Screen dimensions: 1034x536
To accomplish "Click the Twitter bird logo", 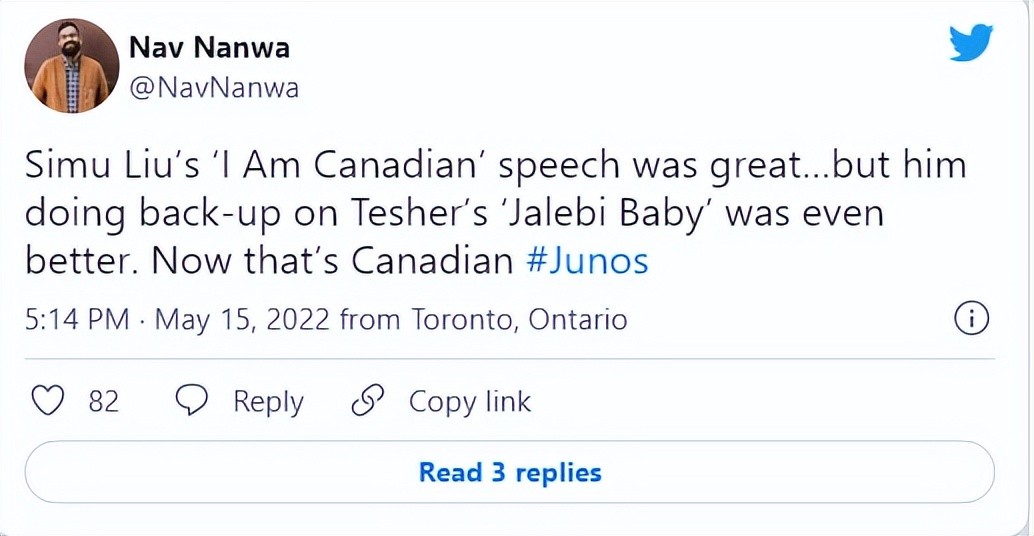I will pyautogui.click(x=970, y=43).
